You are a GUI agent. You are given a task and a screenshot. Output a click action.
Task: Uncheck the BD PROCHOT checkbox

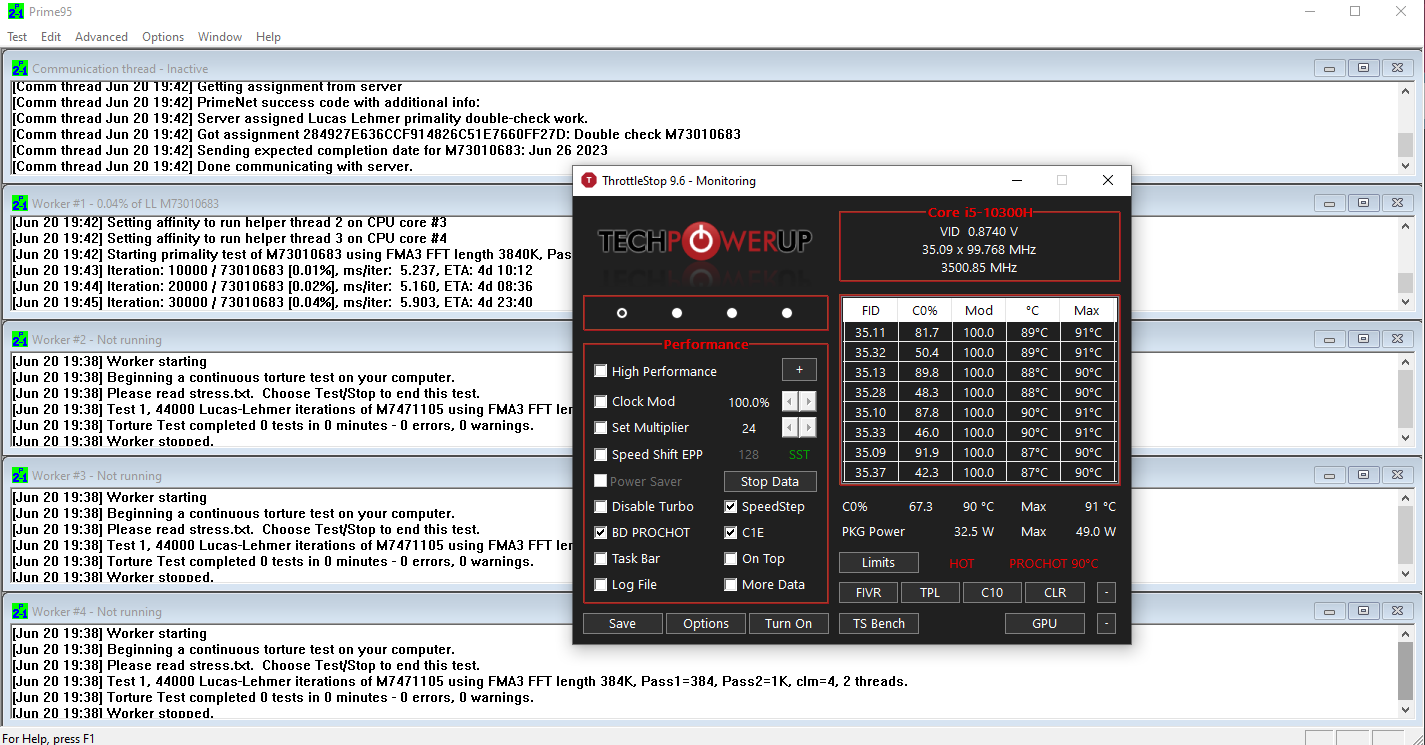pyautogui.click(x=601, y=533)
